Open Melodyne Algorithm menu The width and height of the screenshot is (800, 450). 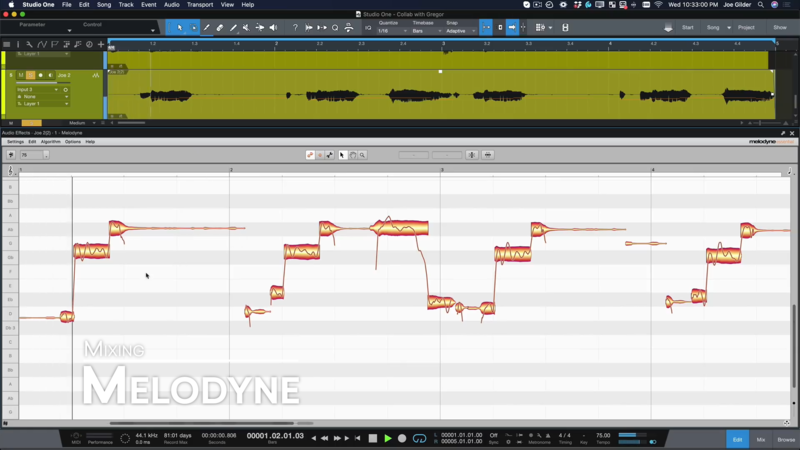(x=51, y=142)
